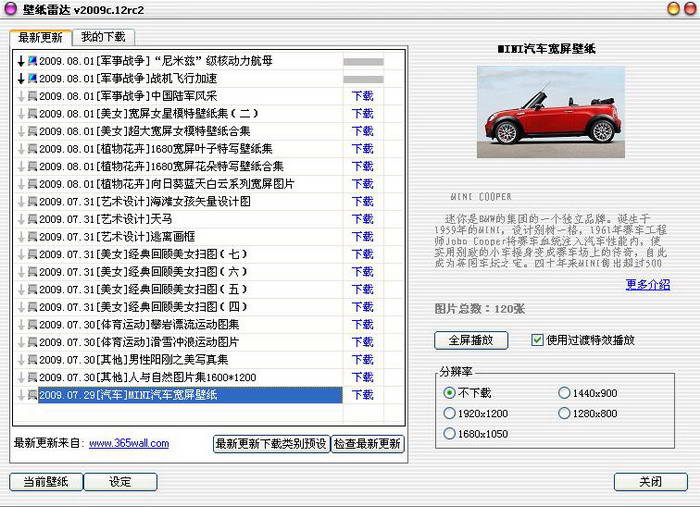This screenshot has width=700, height=507.
Task: Click the progress bar for 战机飞行加速
Action: point(363,80)
